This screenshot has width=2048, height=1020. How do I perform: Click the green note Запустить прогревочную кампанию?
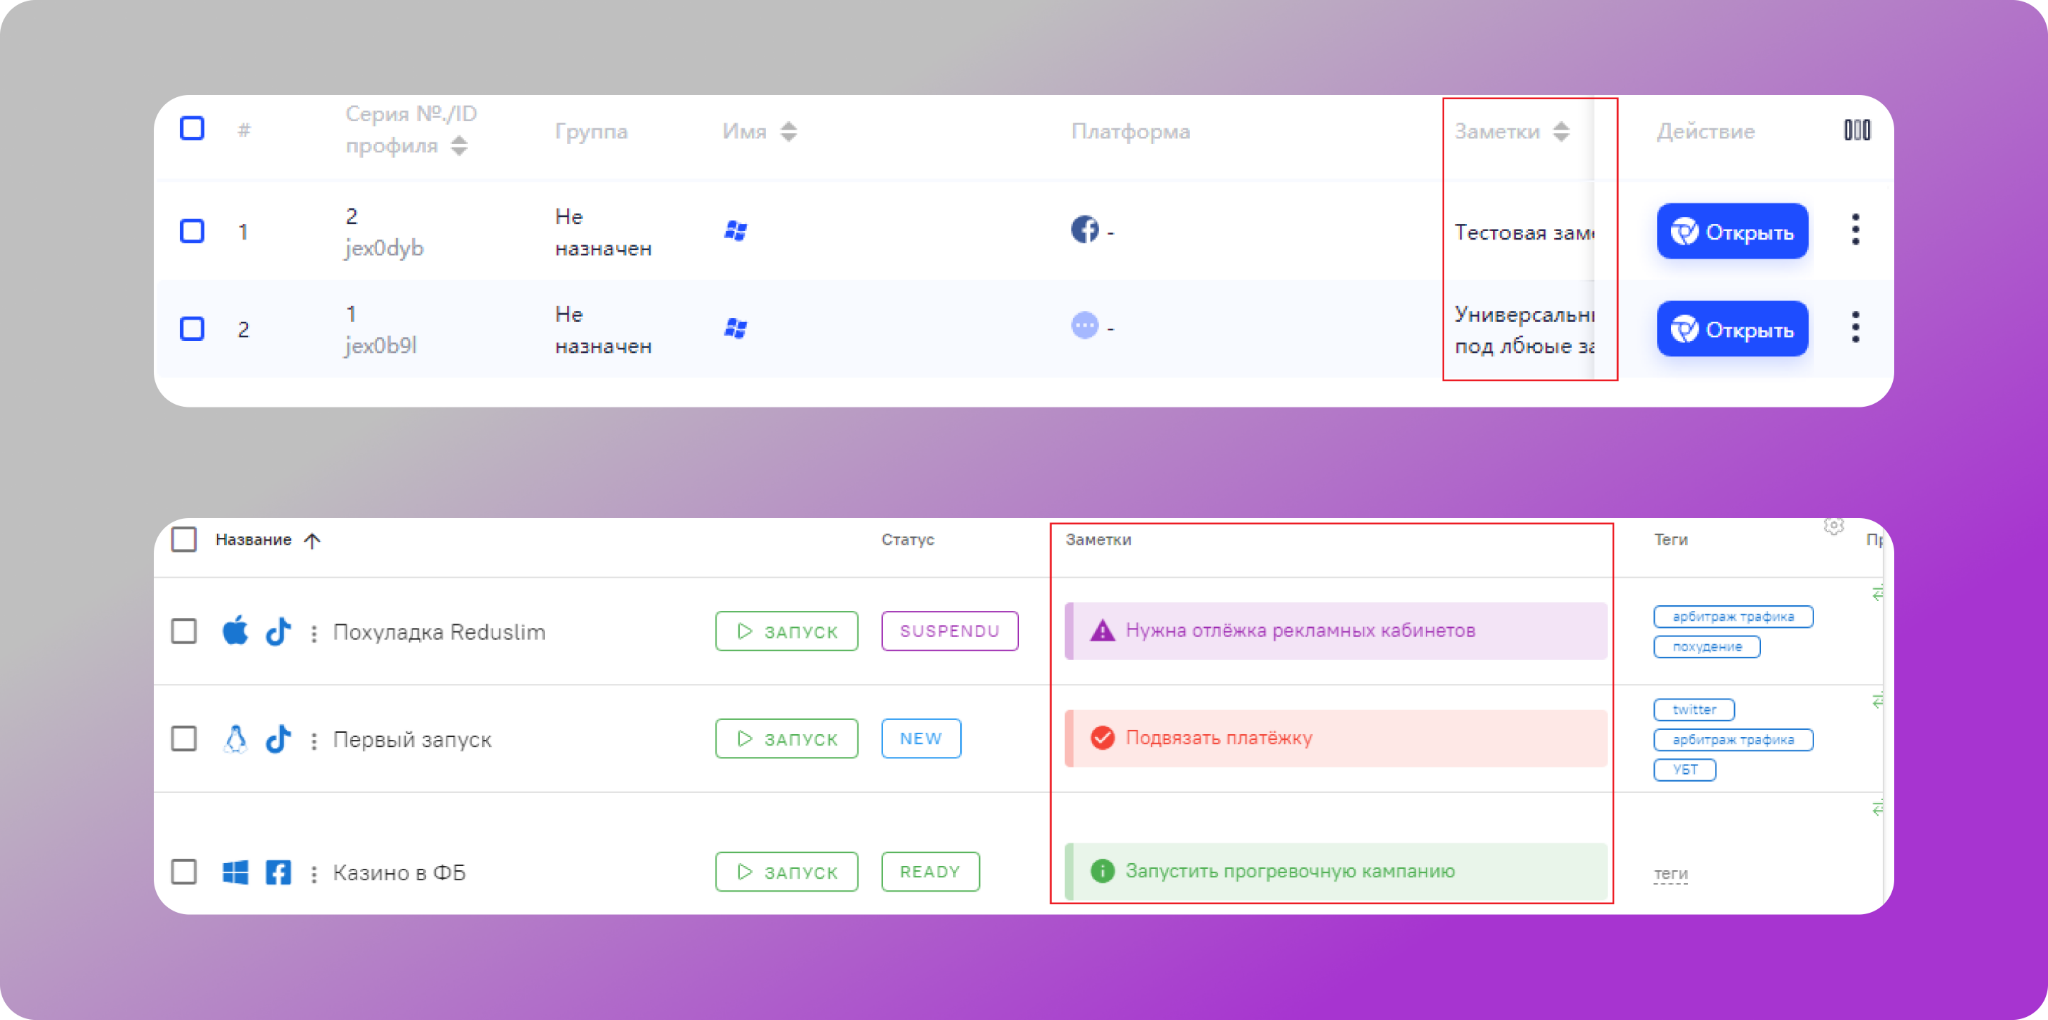1335,871
